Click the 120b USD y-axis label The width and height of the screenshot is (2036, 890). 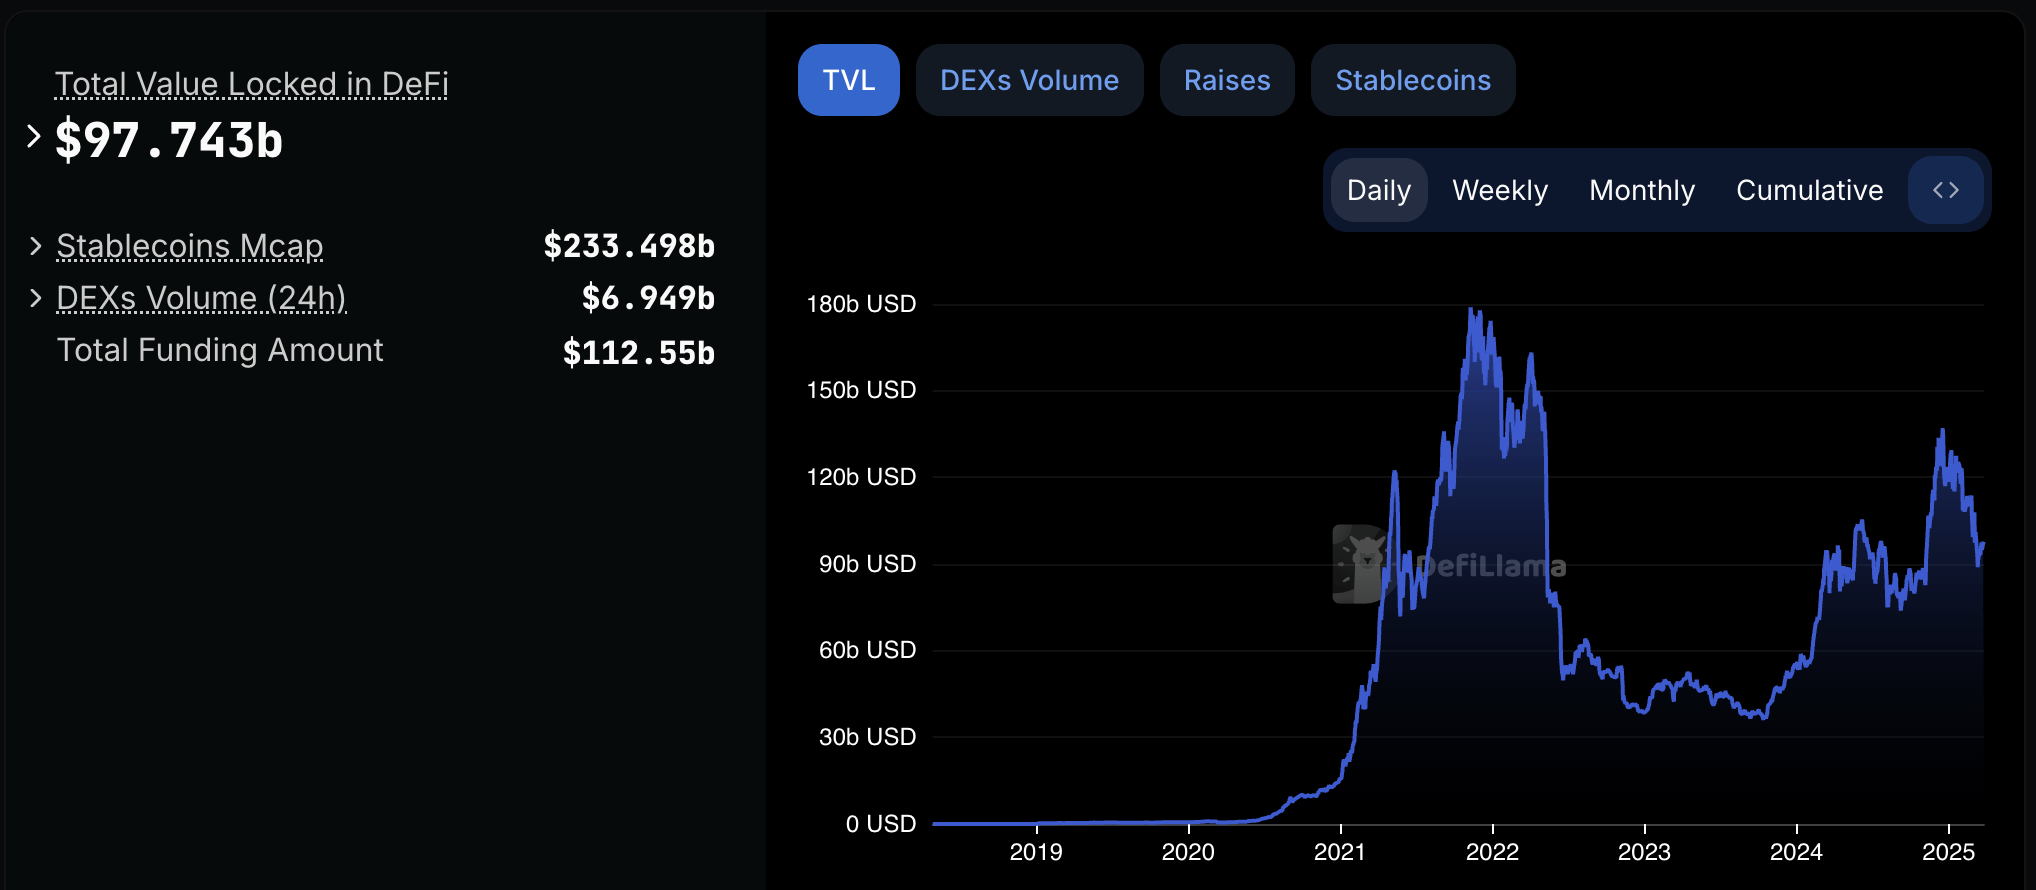pos(861,477)
